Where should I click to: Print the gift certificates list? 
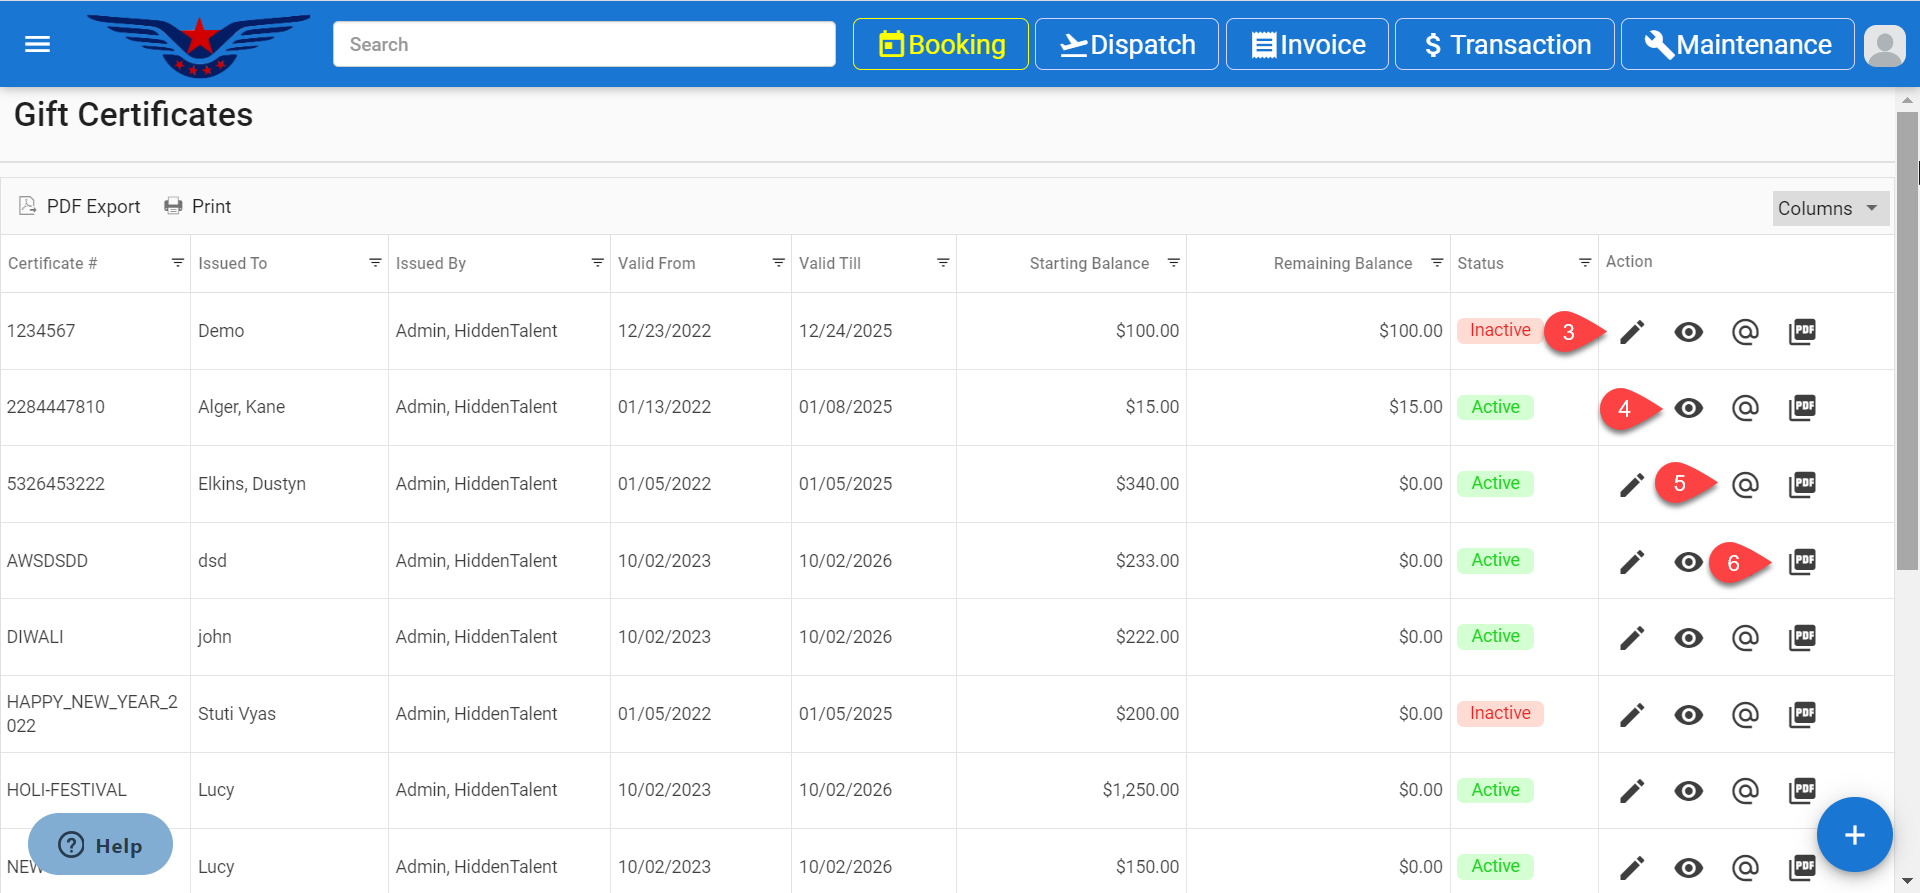(x=198, y=206)
